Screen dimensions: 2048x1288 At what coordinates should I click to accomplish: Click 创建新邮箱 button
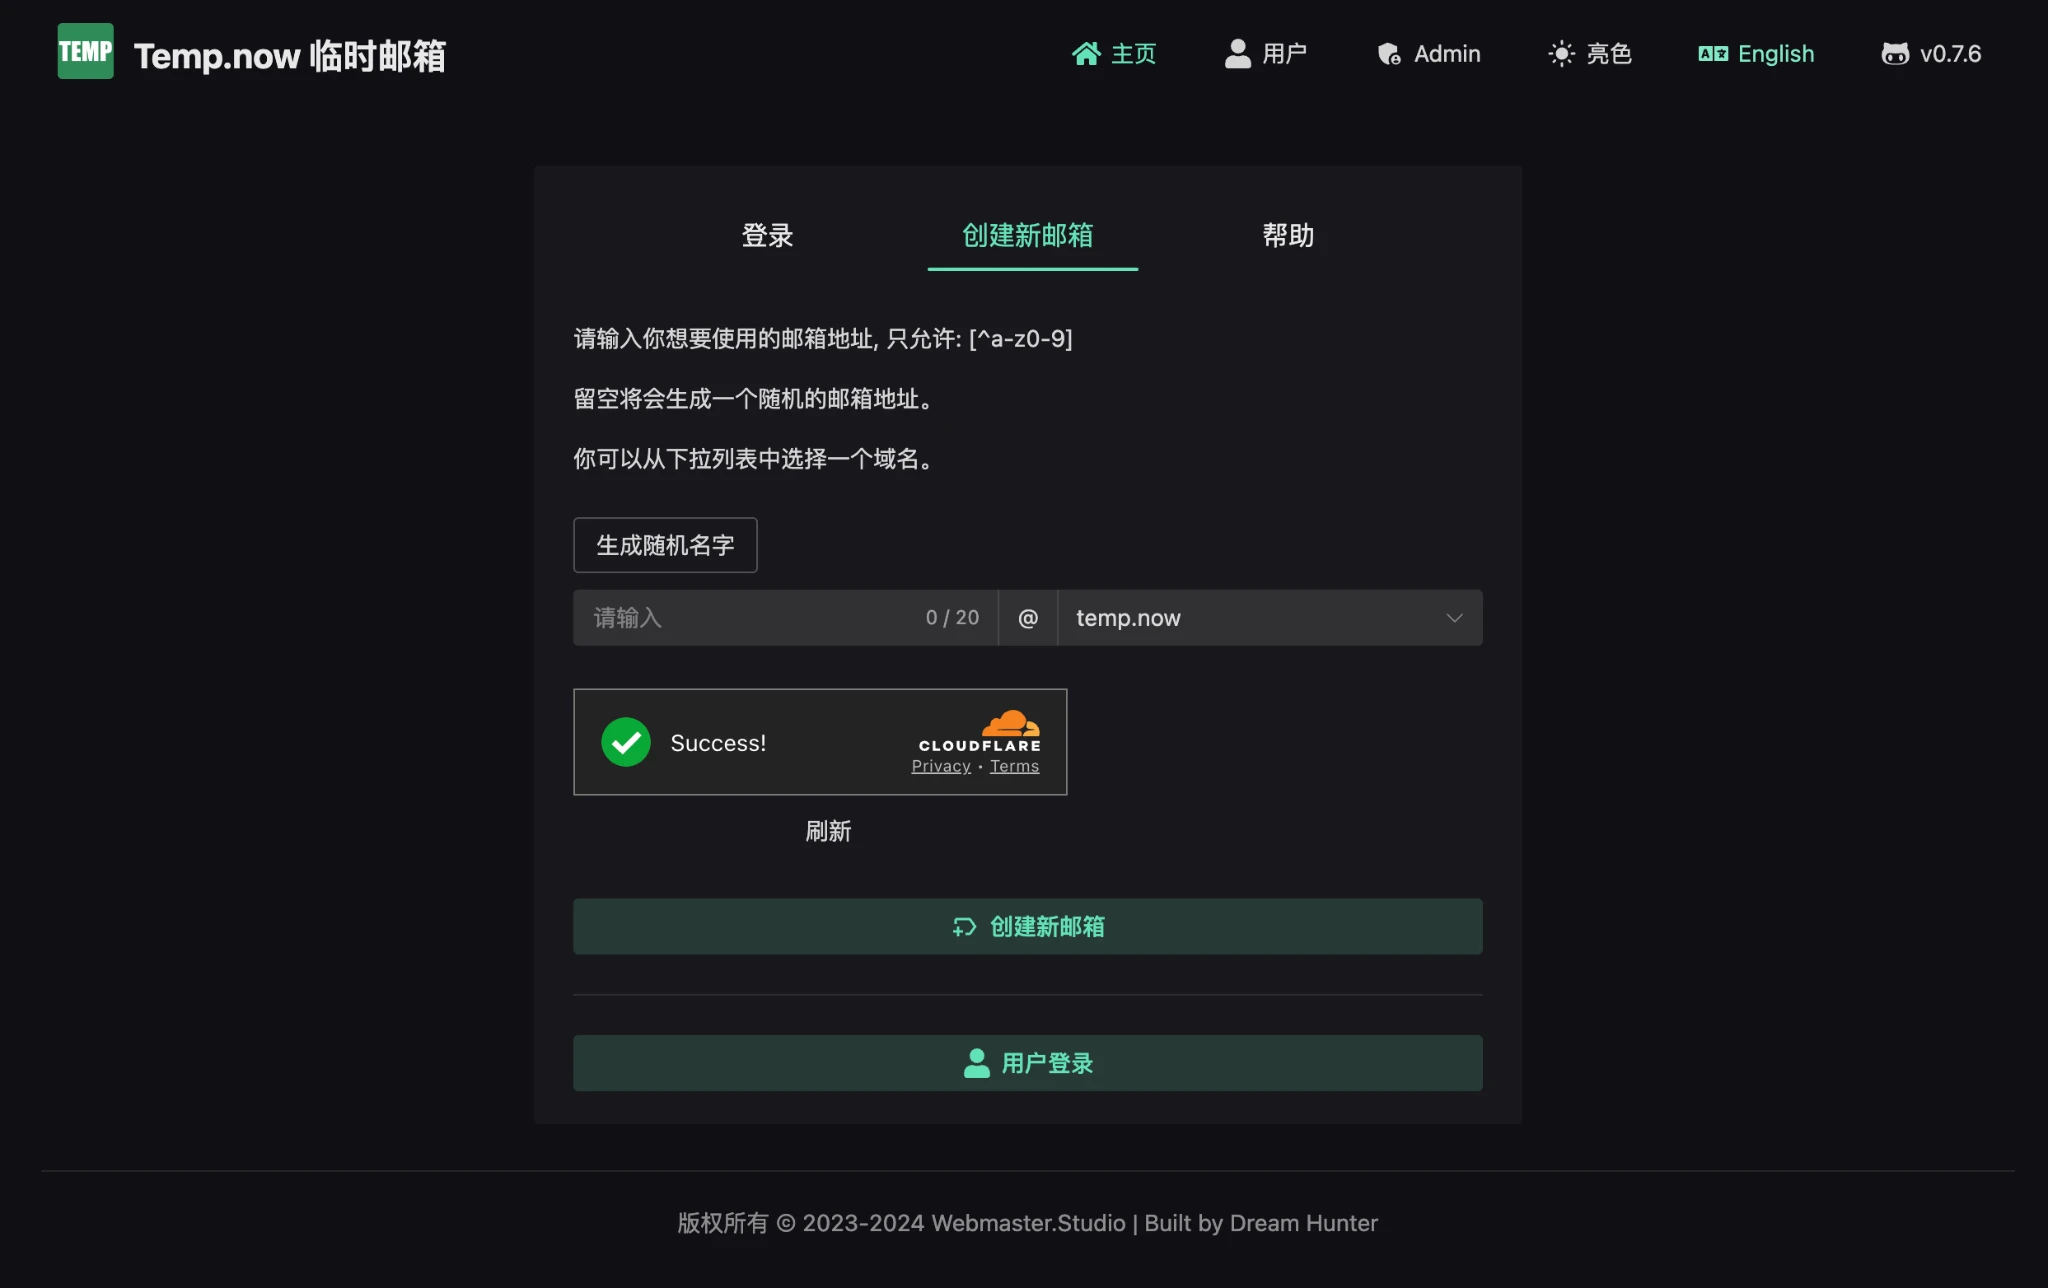[1026, 926]
